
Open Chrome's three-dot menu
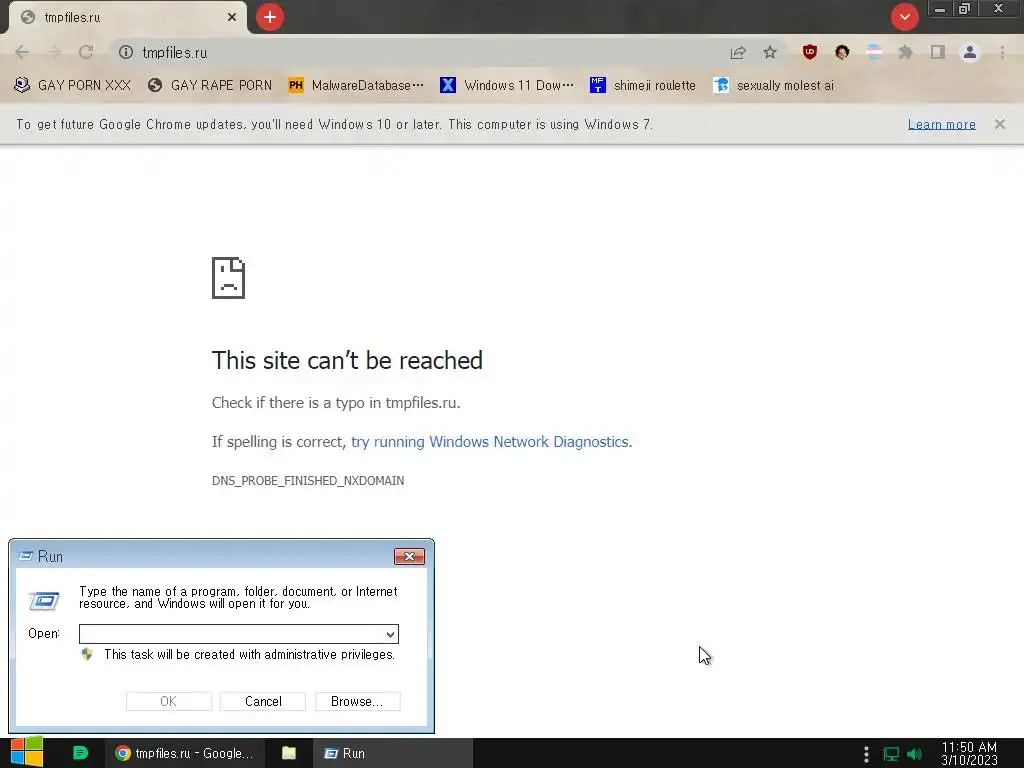[x=1002, y=52]
